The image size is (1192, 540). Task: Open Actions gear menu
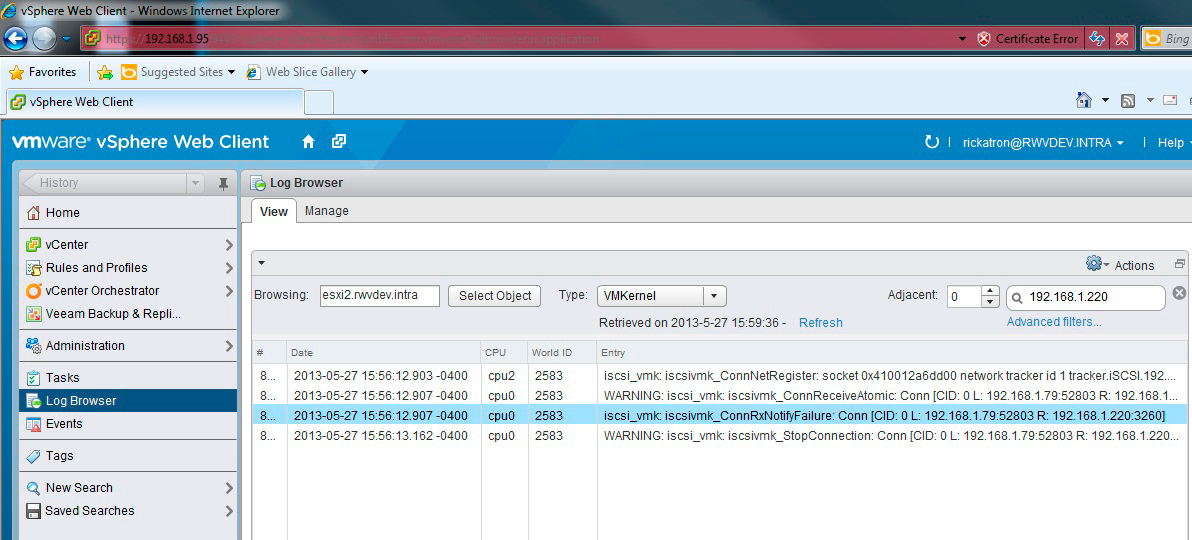click(1120, 265)
